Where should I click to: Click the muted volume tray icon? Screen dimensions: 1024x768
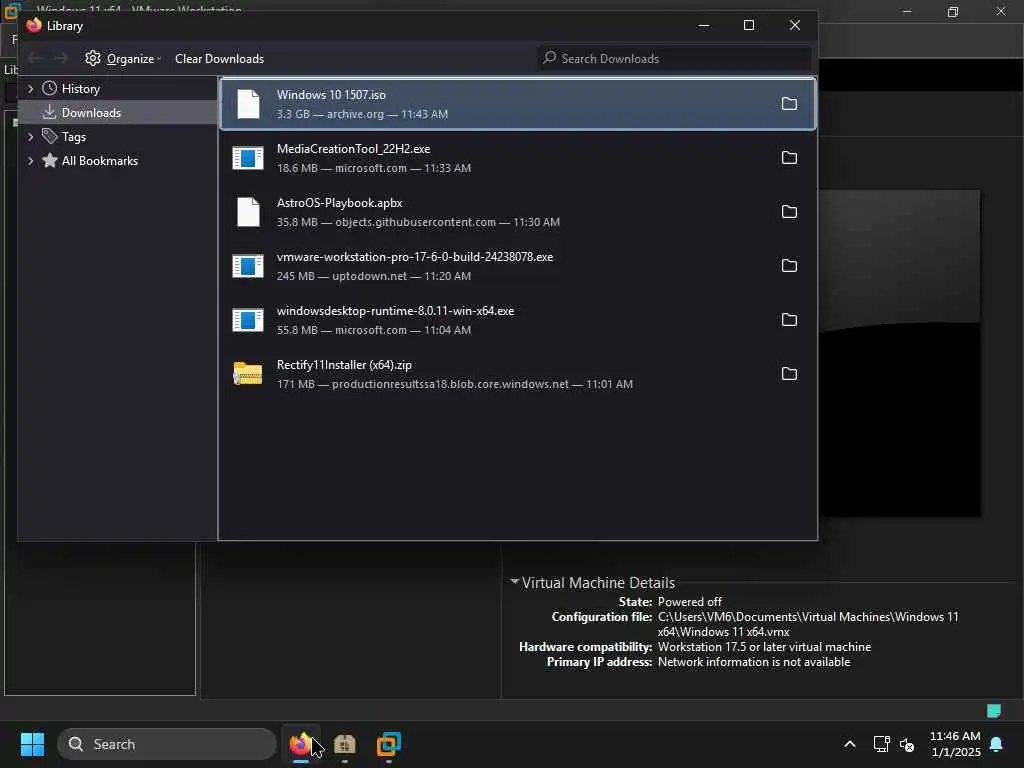tap(907, 744)
